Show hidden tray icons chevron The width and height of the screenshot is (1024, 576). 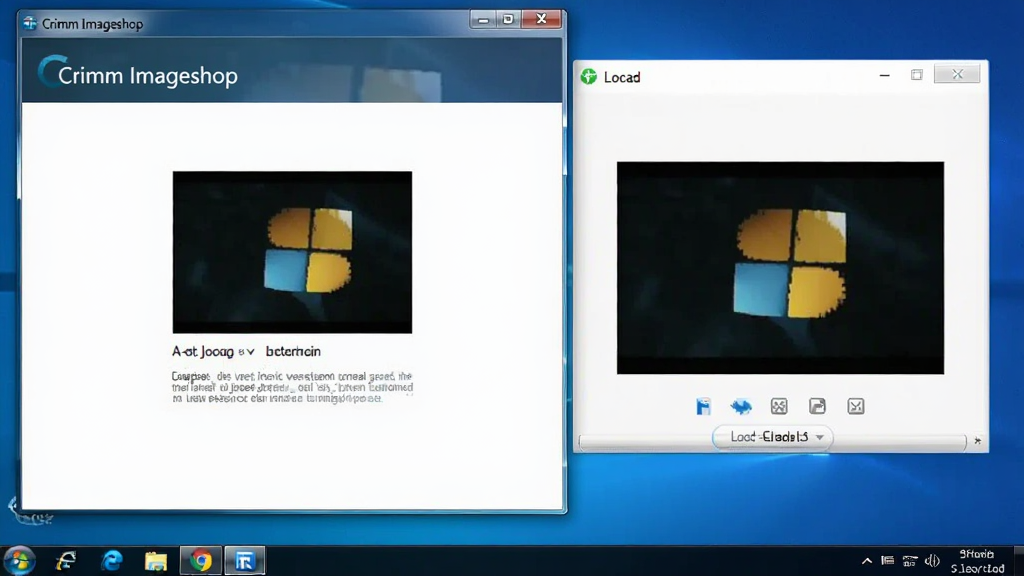pyautogui.click(x=867, y=561)
